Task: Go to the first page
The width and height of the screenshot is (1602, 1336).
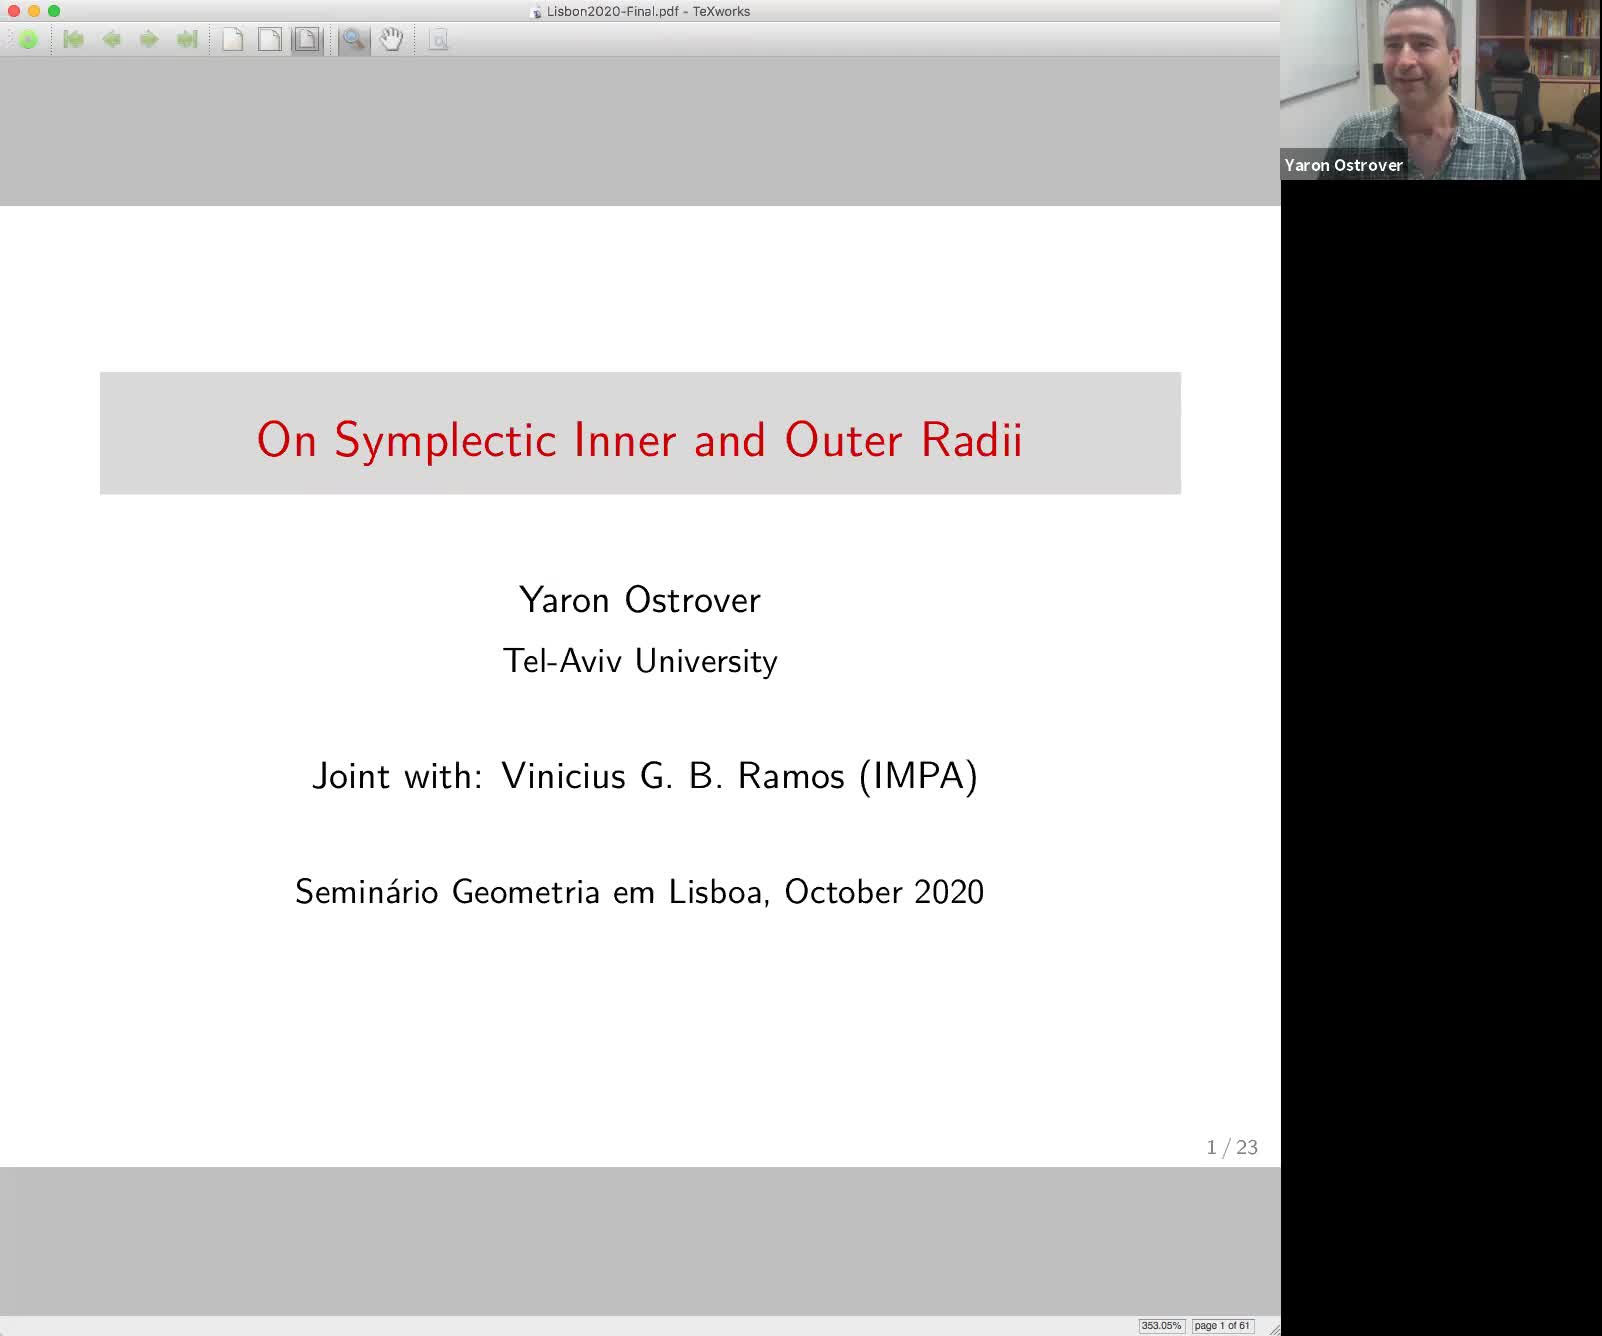Action: (x=74, y=40)
